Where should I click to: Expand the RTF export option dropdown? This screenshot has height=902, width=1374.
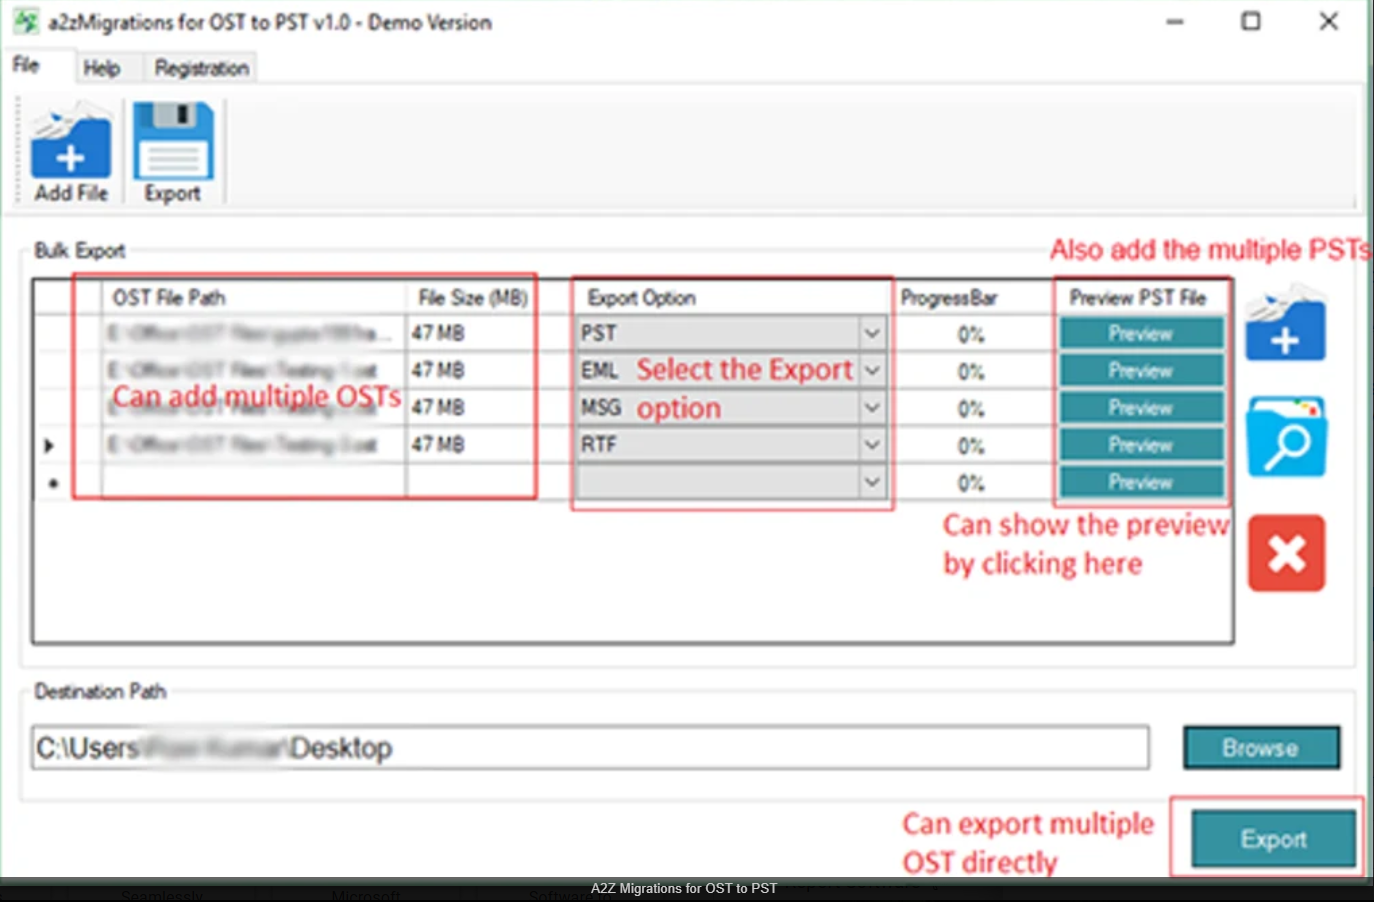pos(872,444)
